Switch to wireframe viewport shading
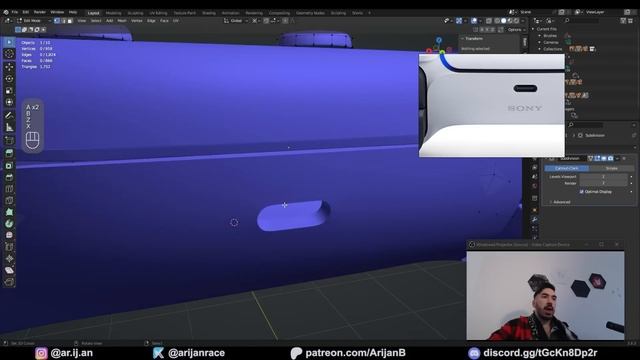640x360 pixels. (497, 20)
